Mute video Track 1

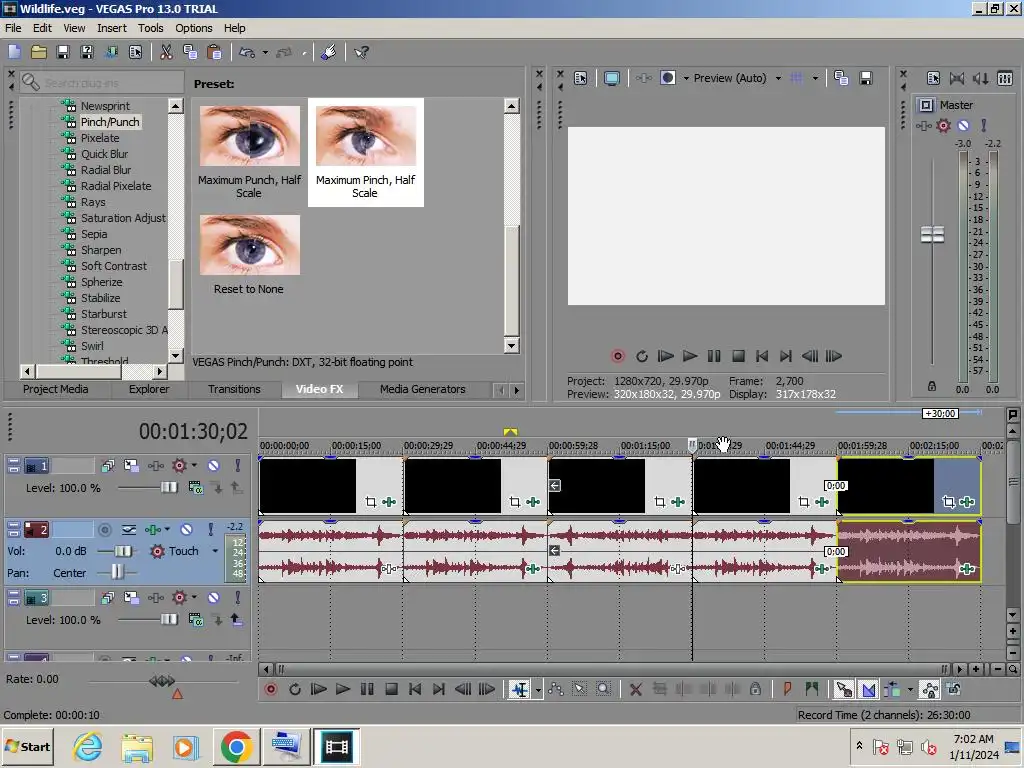[x=214, y=466]
